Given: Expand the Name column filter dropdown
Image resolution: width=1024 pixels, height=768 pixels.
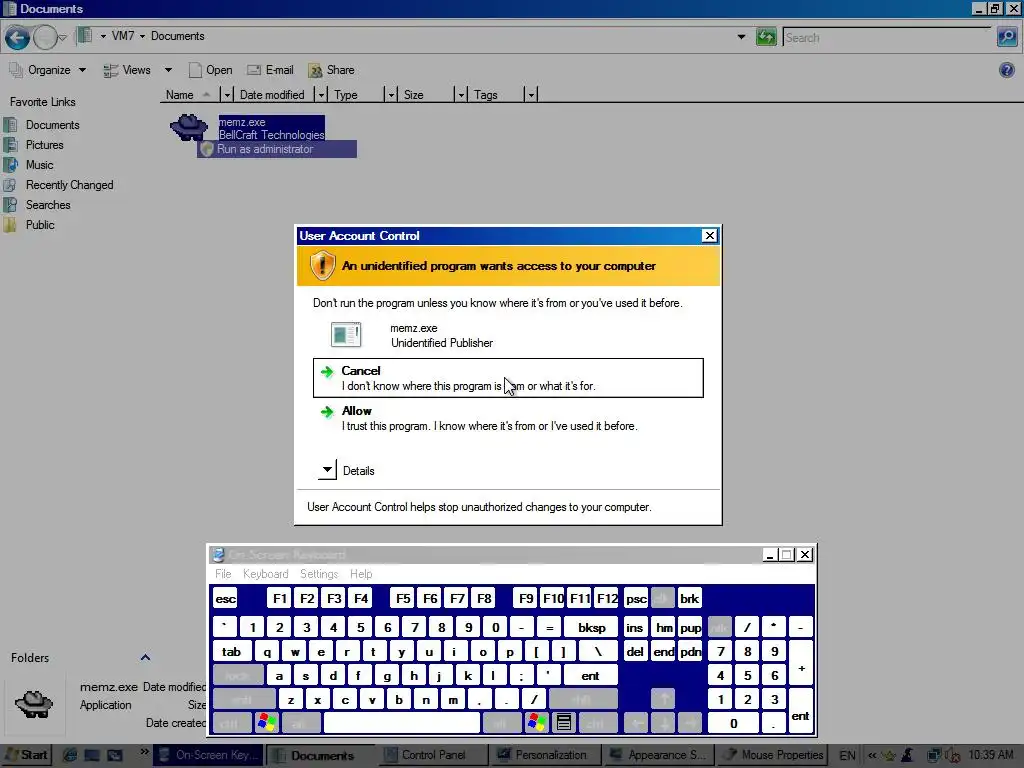Looking at the screenshot, I should click(x=227, y=95).
